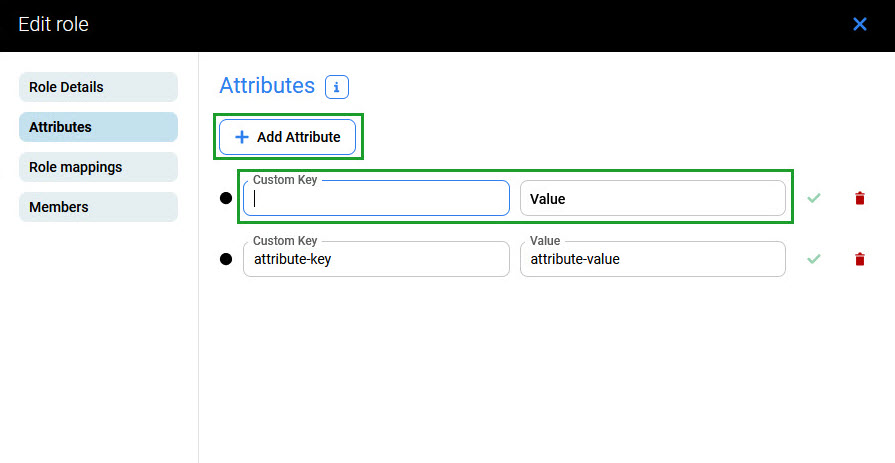Select the Attributes sidebar tab
Viewport: 895px width, 463px height.
(x=98, y=127)
